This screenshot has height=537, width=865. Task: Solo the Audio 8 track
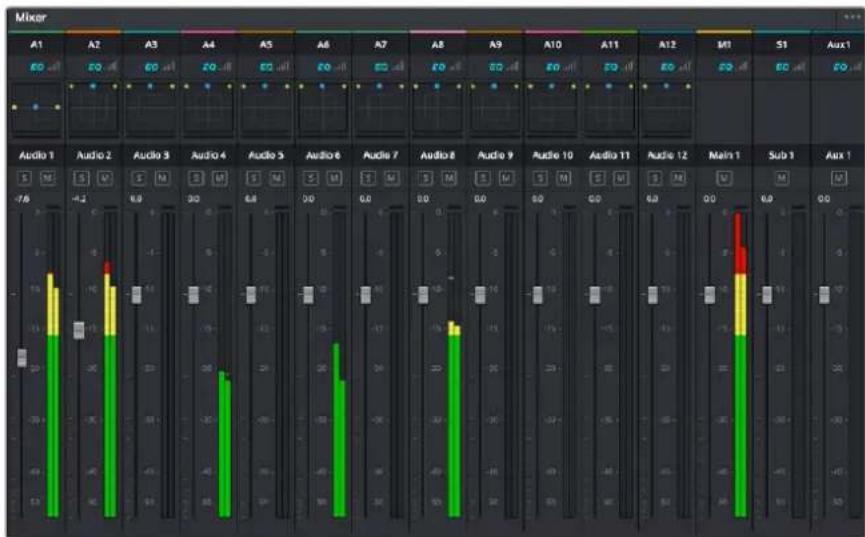point(426,178)
